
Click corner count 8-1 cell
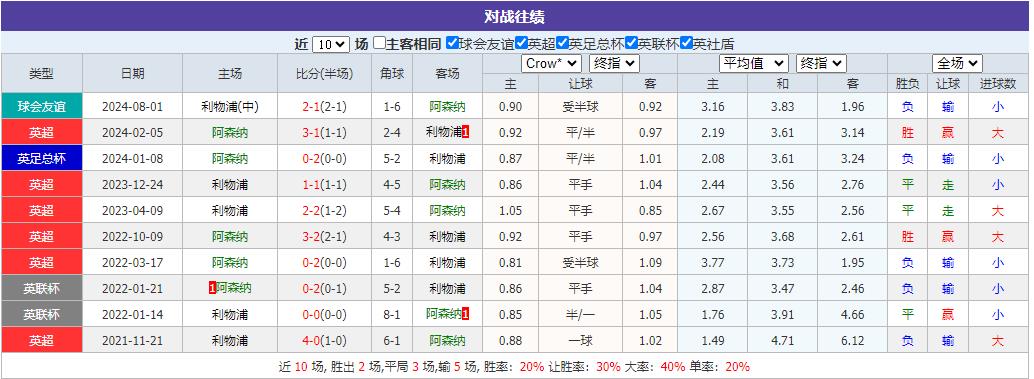pos(392,314)
